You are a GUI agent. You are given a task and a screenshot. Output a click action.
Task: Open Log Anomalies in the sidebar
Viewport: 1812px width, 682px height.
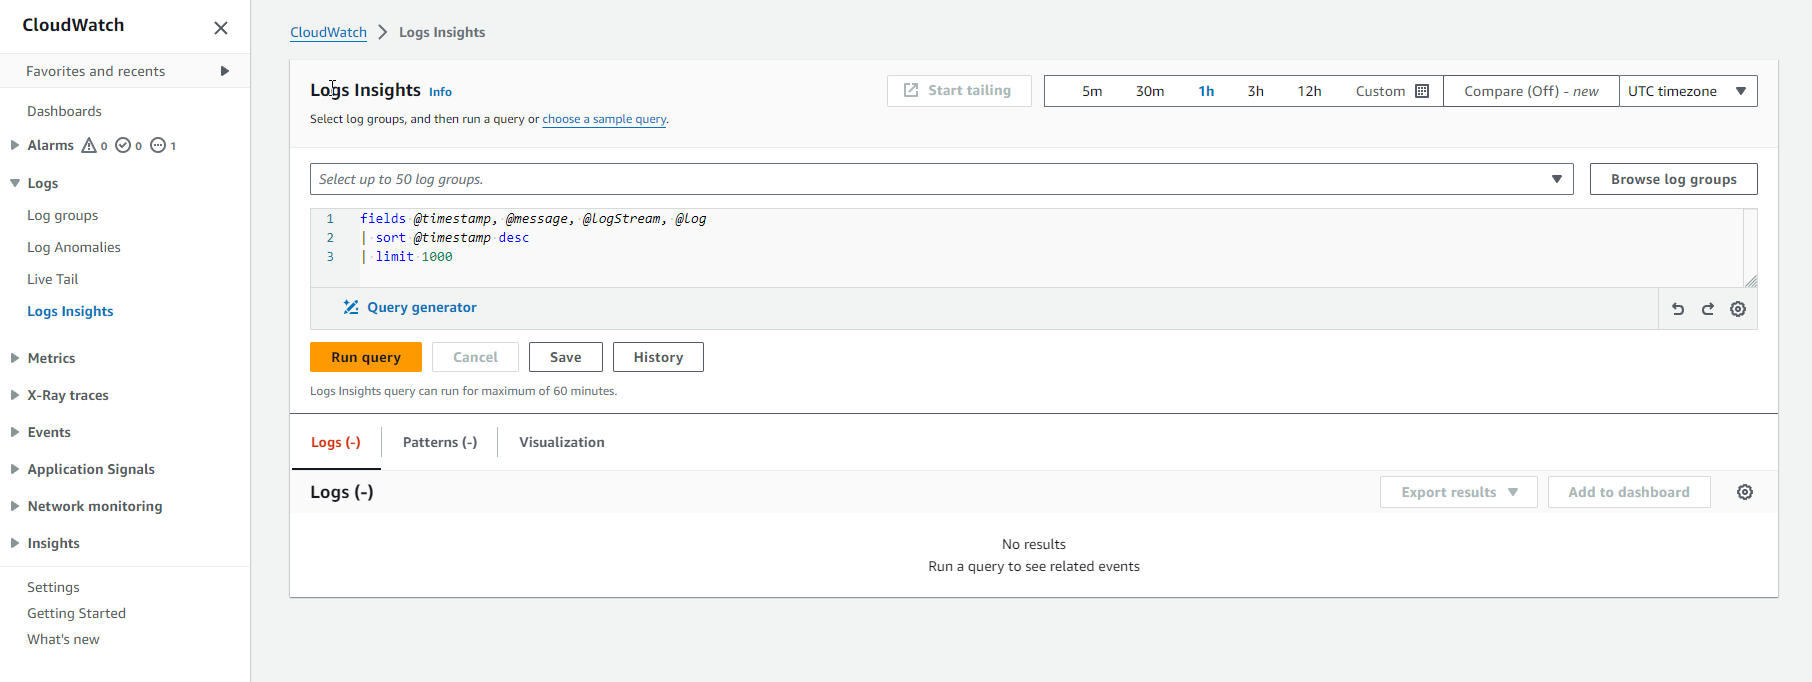point(74,247)
